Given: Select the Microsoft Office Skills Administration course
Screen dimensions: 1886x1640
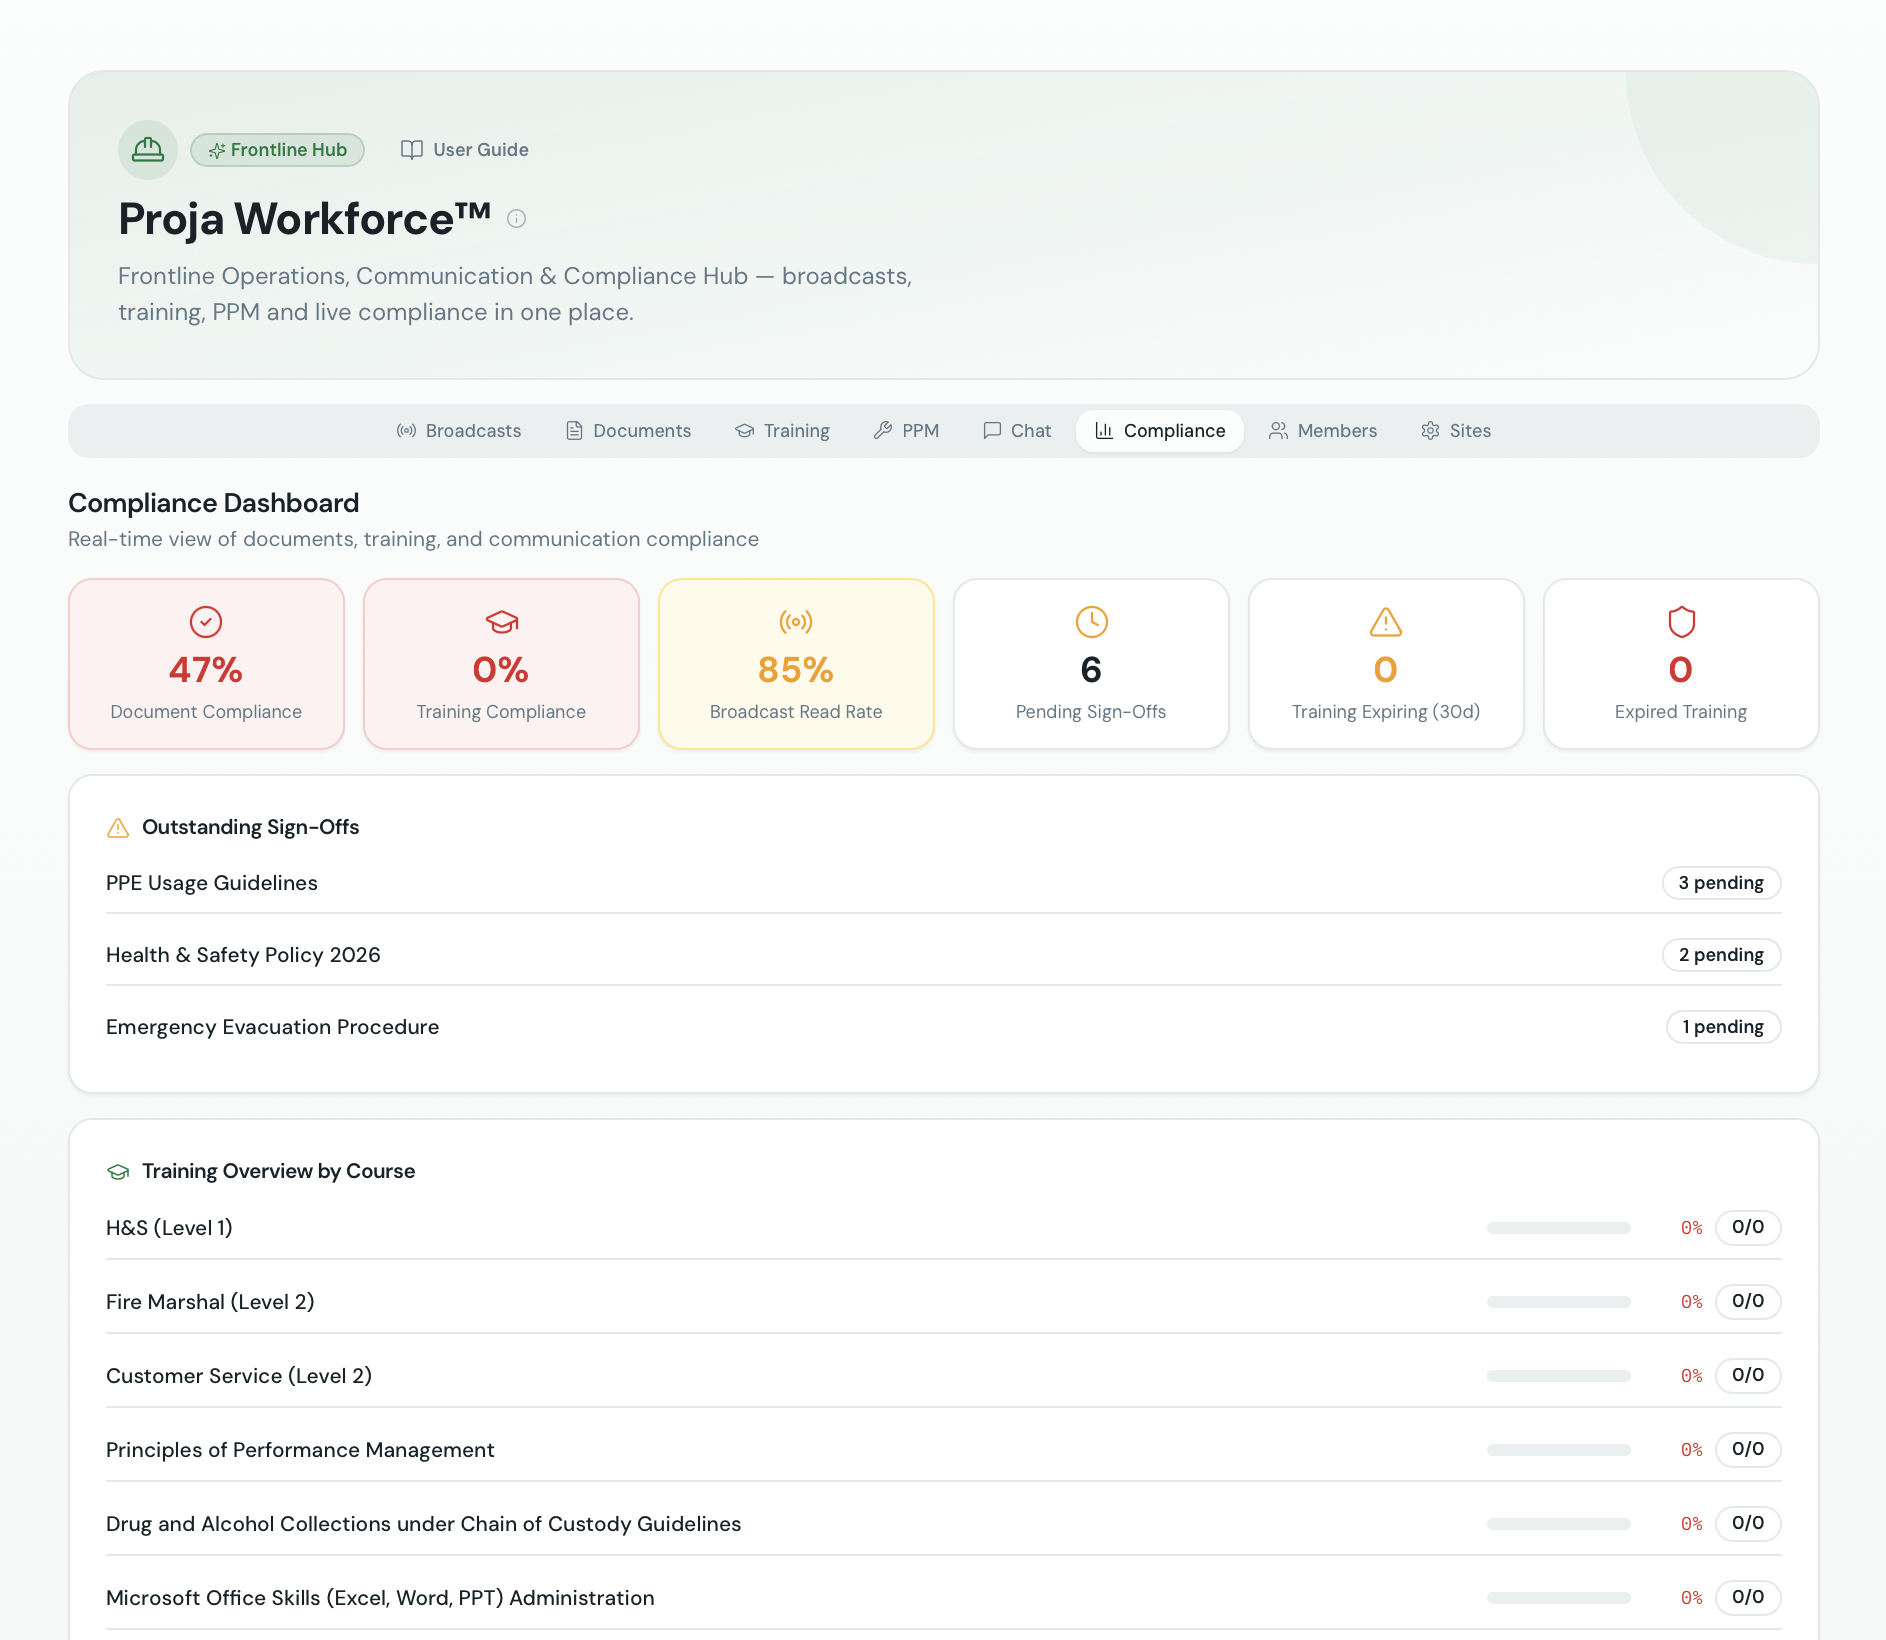Looking at the screenshot, I should (943, 1598).
